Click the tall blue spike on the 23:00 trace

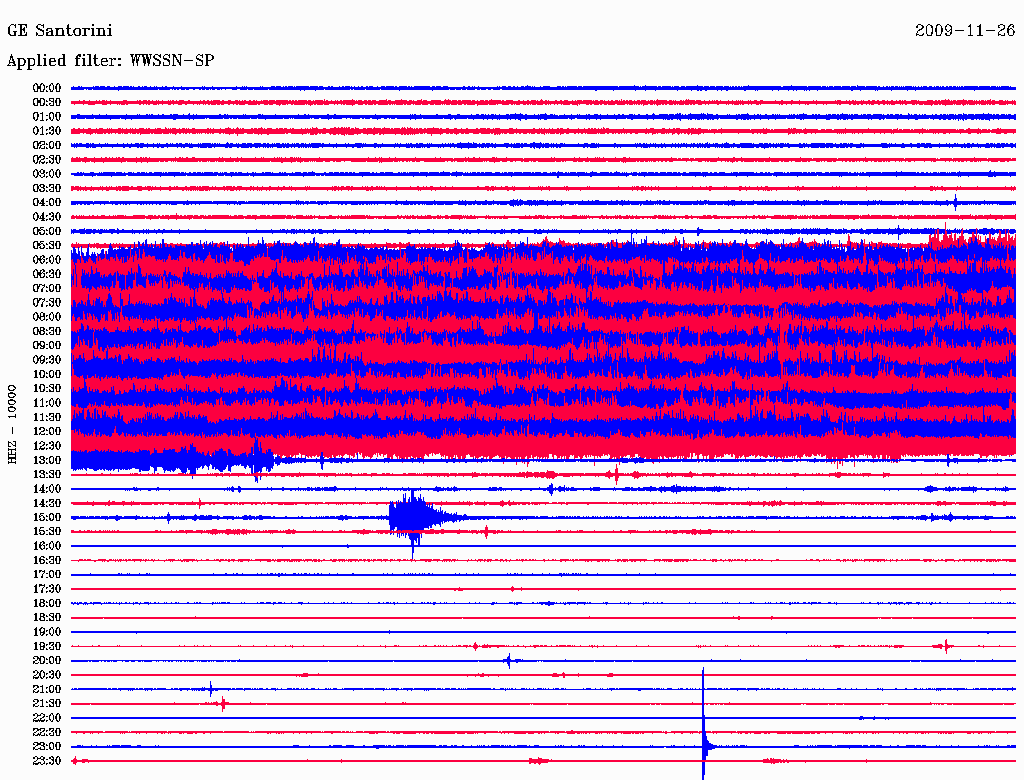point(704,724)
